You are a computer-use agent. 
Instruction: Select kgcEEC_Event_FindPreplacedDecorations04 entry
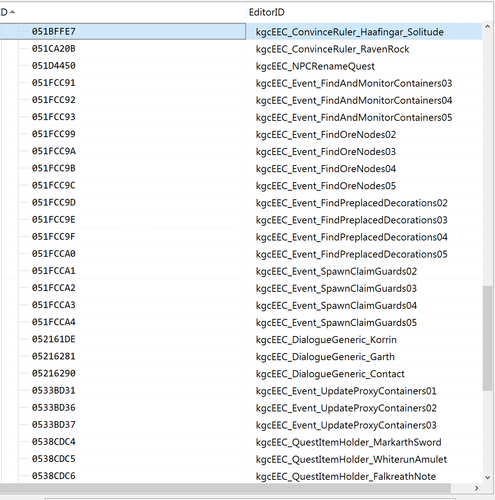click(x=352, y=237)
